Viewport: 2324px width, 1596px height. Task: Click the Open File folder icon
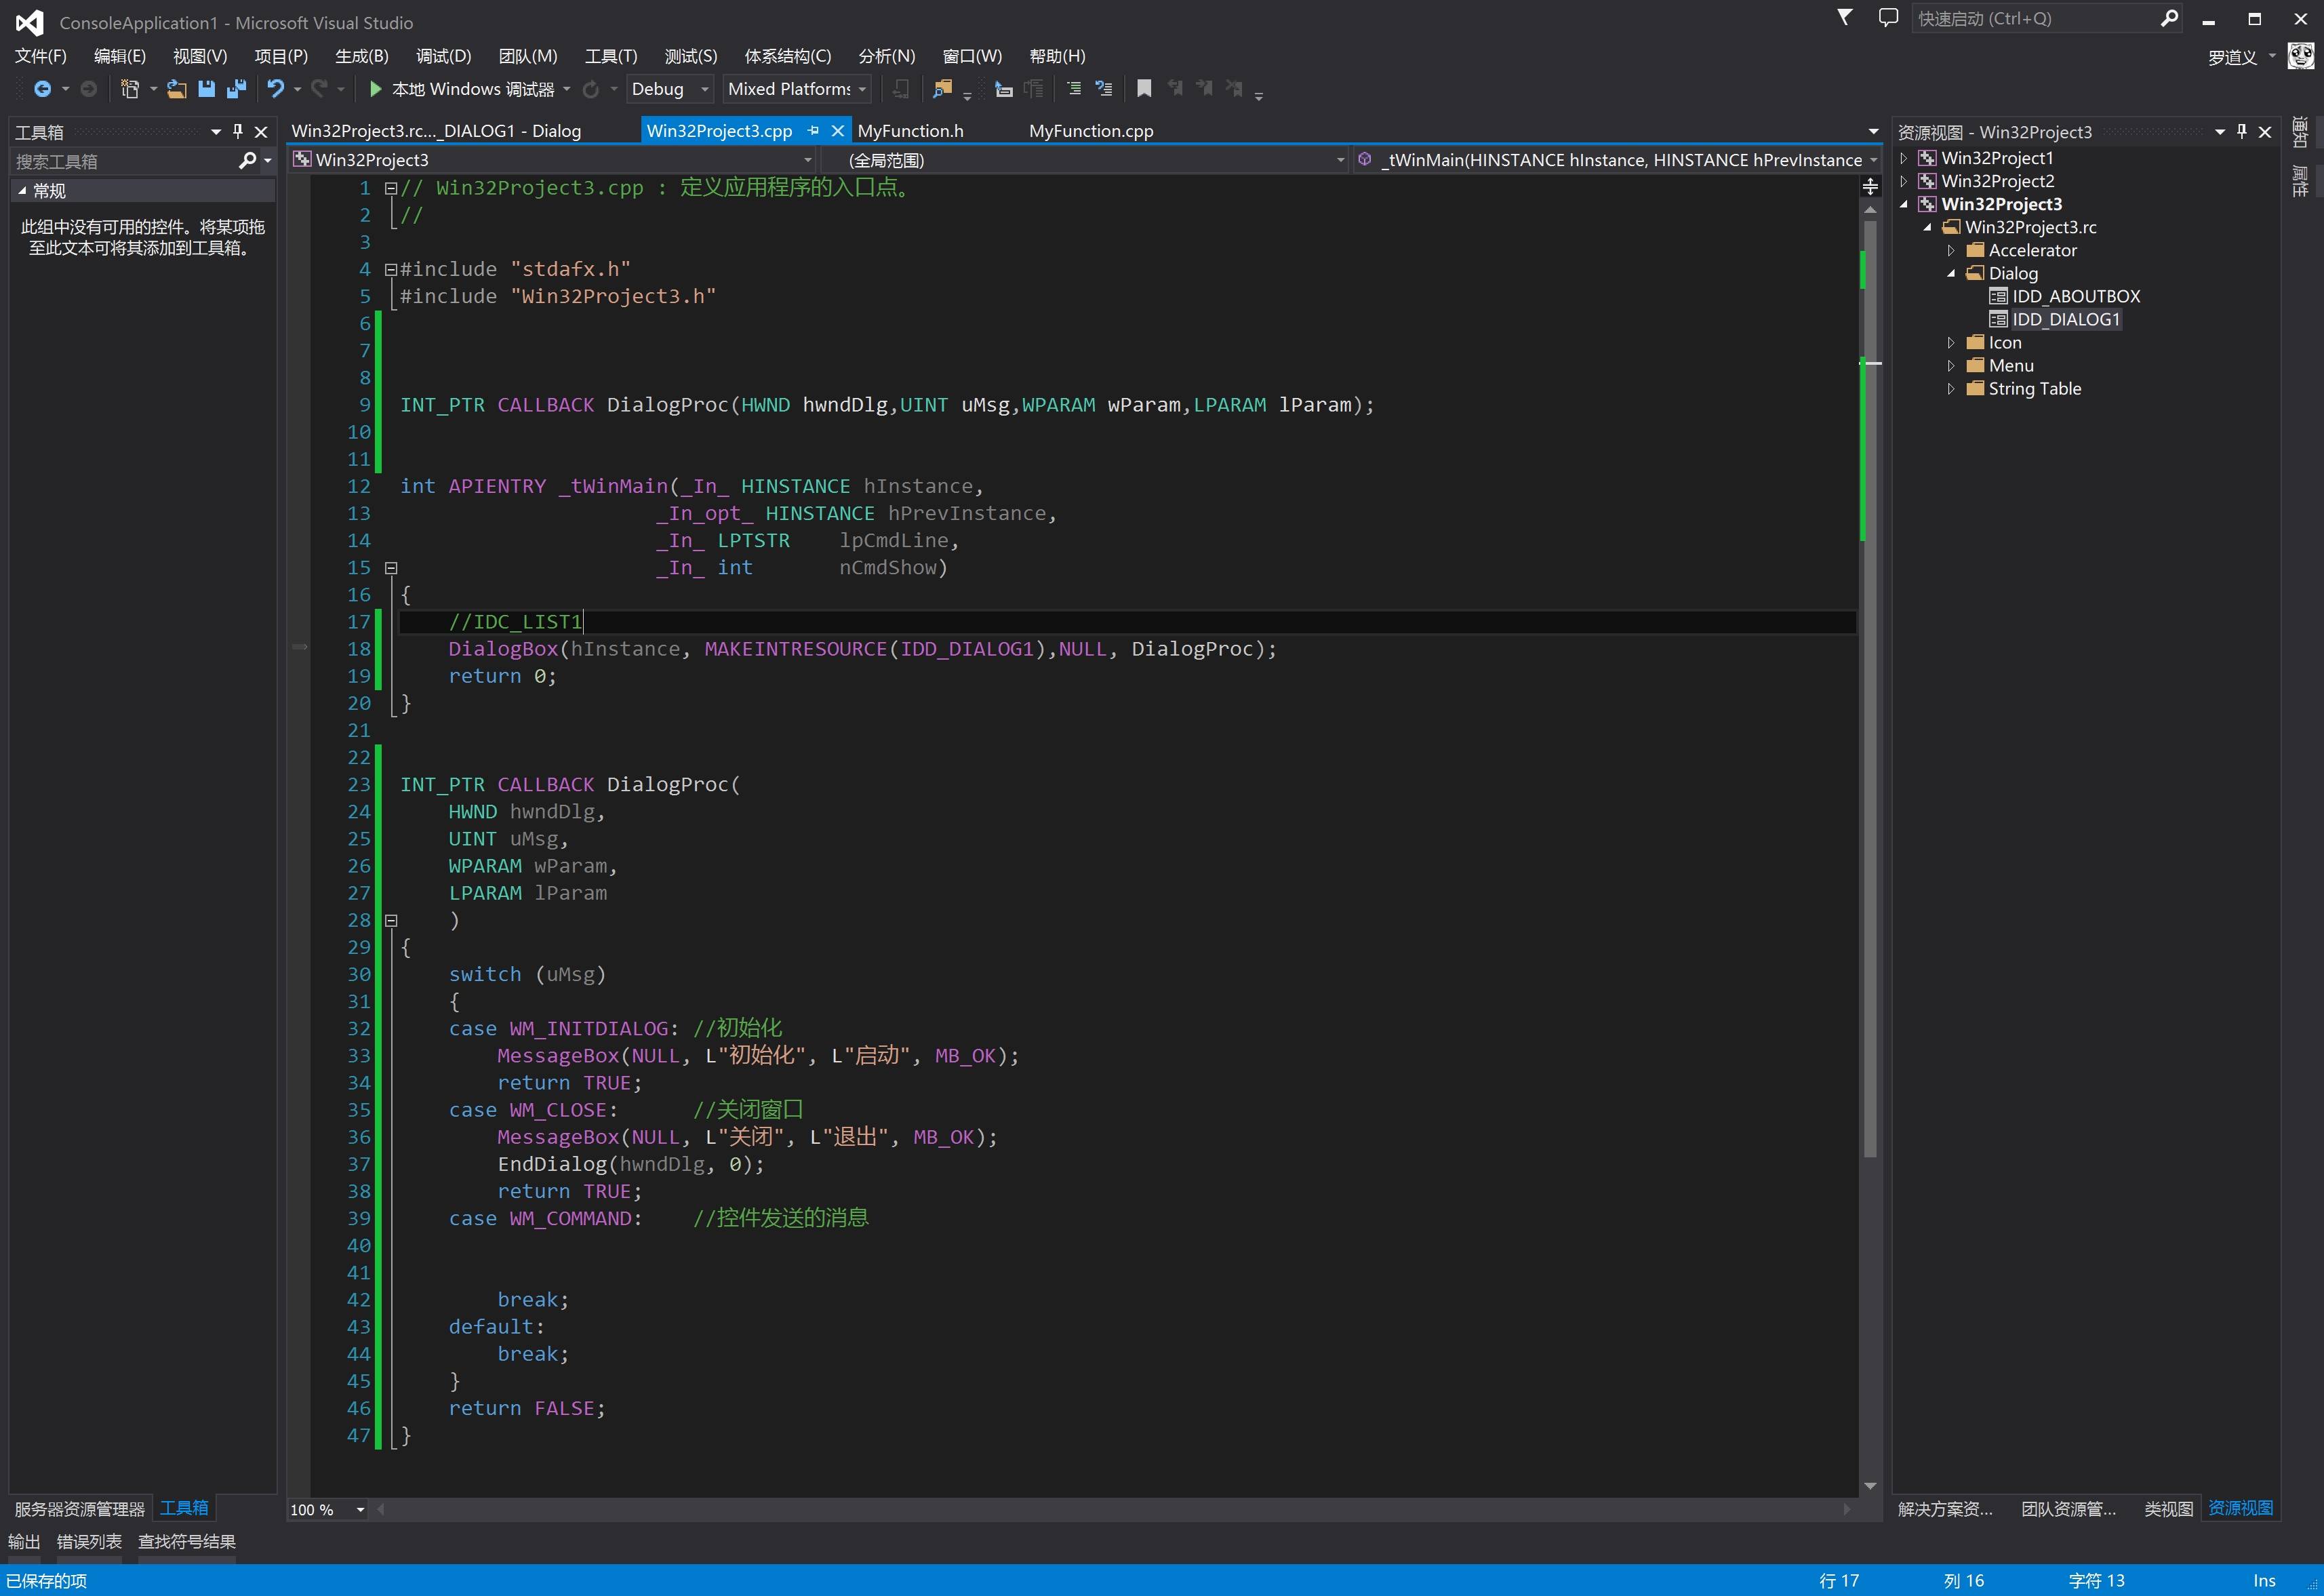coord(176,89)
